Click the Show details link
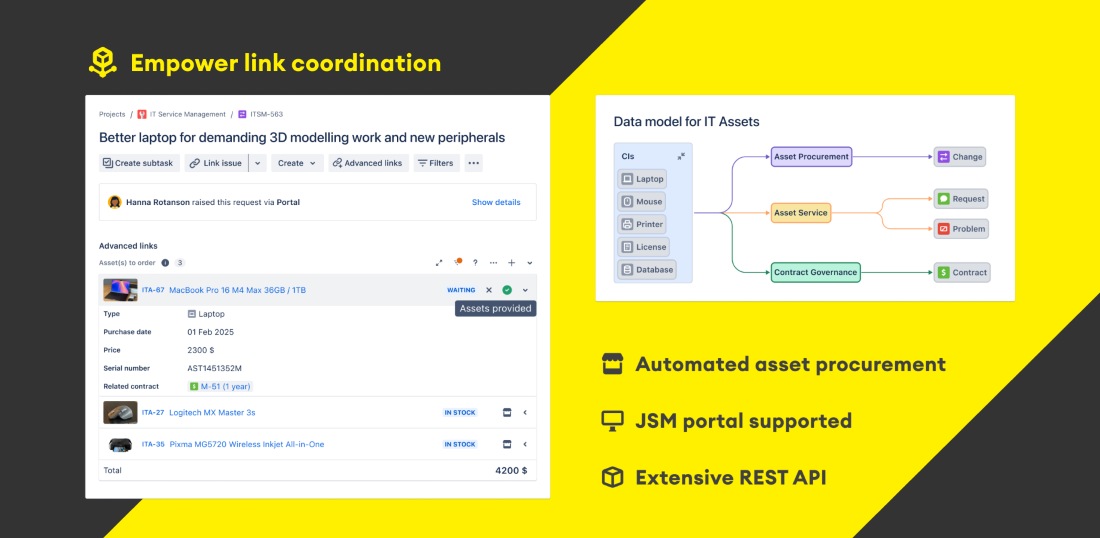Image resolution: width=1100 pixels, height=538 pixels. coord(496,202)
